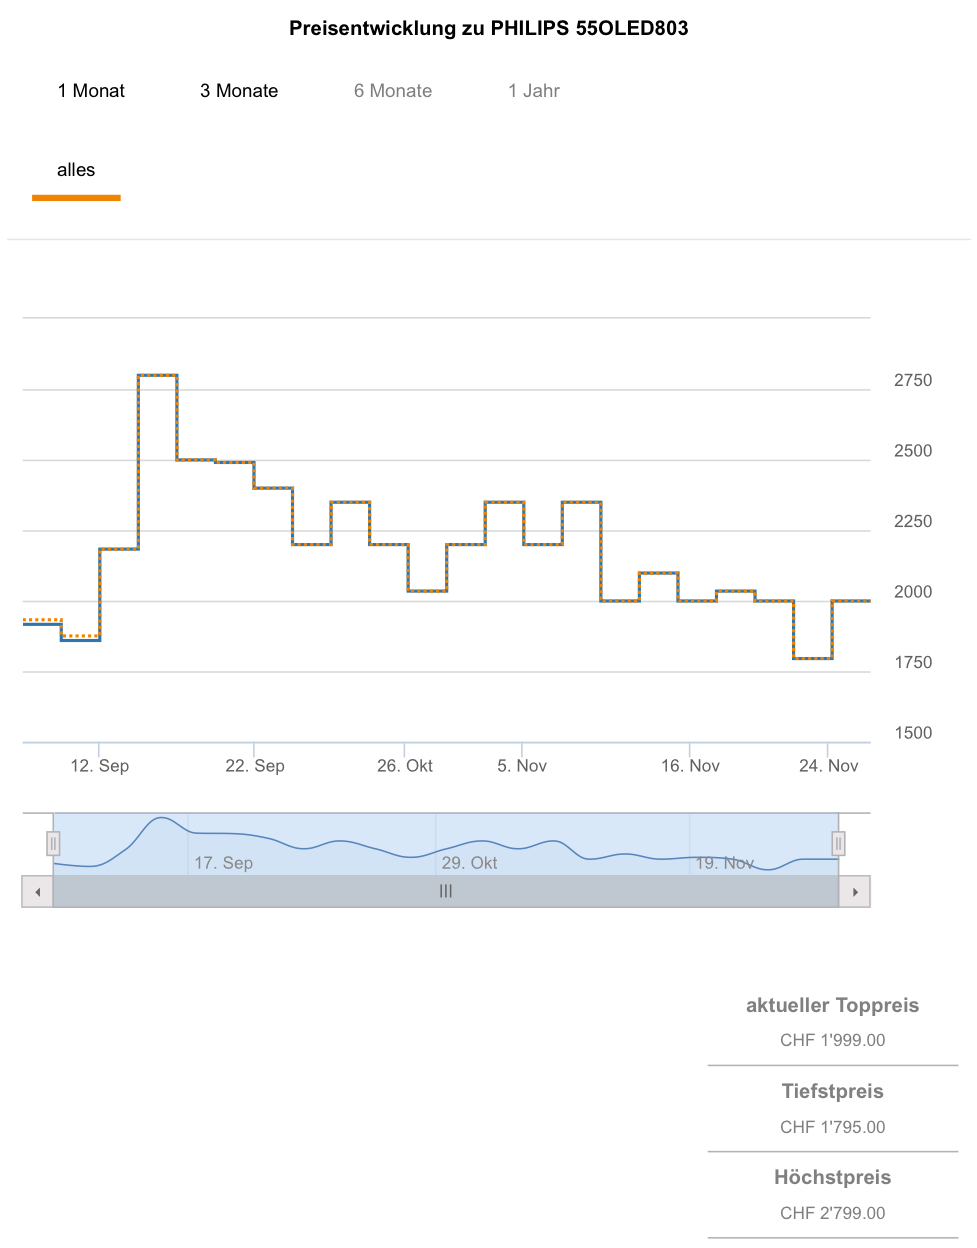Click the scrollbar thumb grip below the navigator
The width and height of the screenshot is (977, 1248).
(446, 891)
